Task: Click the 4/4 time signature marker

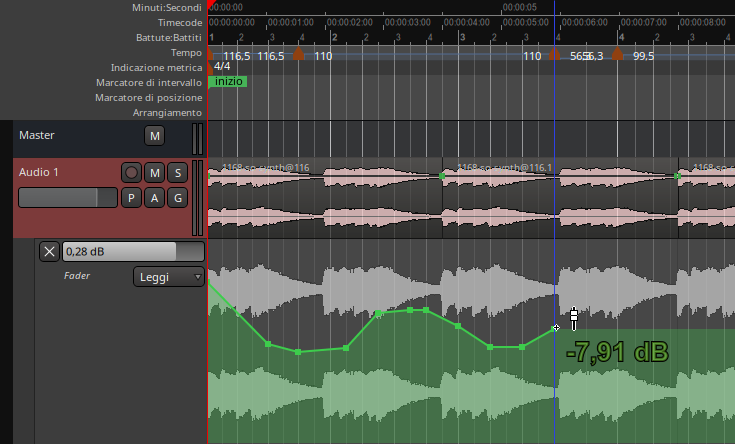Action: click(221, 67)
